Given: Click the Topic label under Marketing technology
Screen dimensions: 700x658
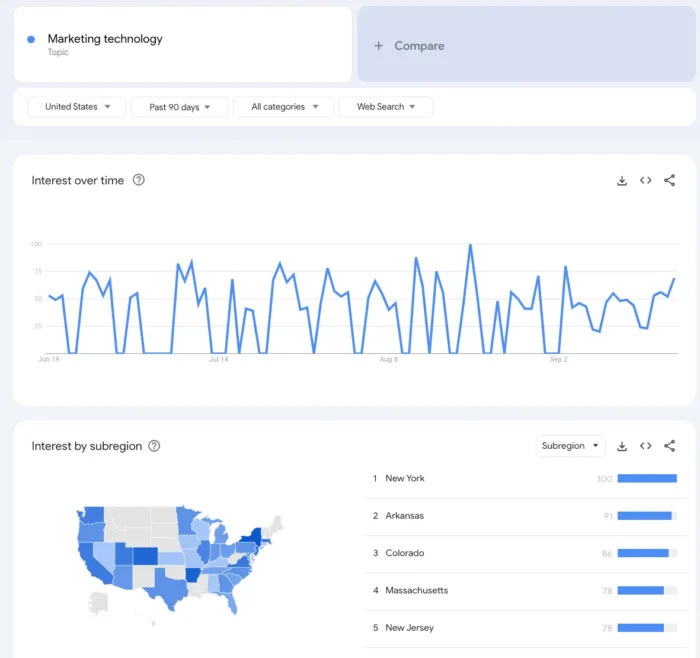Looking at the screenshot, I should click(x=58, y=52).
